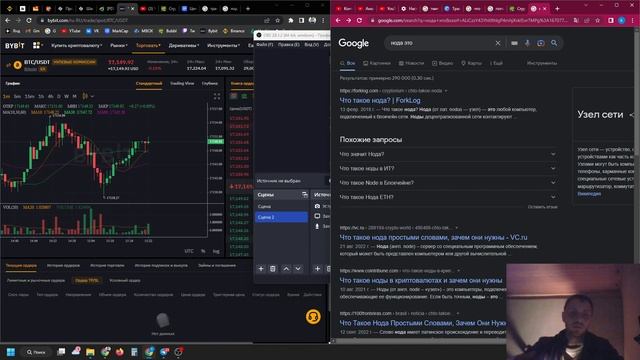The image size is (640, 360).
Task: Search by image with Google Lens
Action: [541, 43]
